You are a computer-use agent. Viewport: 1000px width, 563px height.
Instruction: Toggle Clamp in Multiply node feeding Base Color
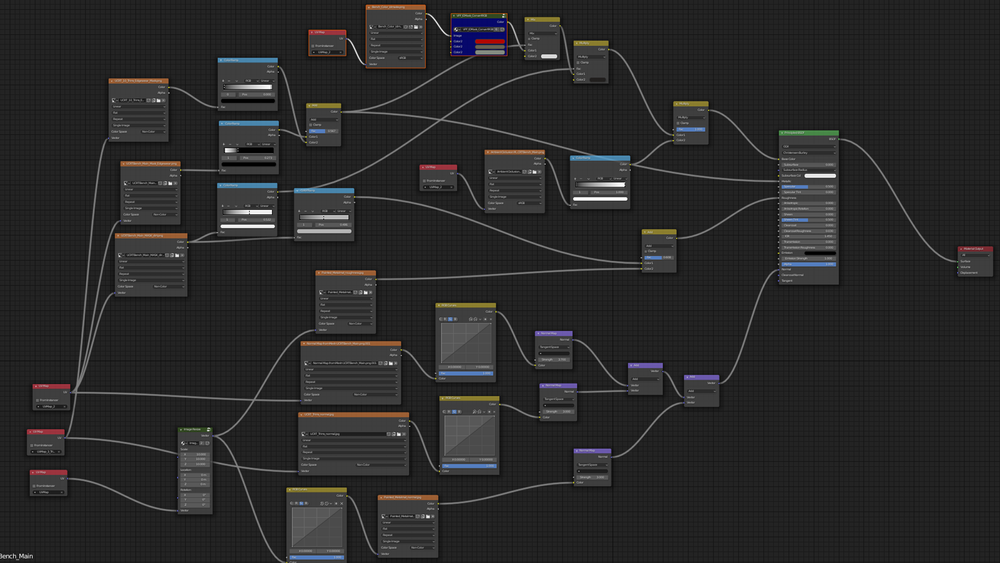pos(678,123)
